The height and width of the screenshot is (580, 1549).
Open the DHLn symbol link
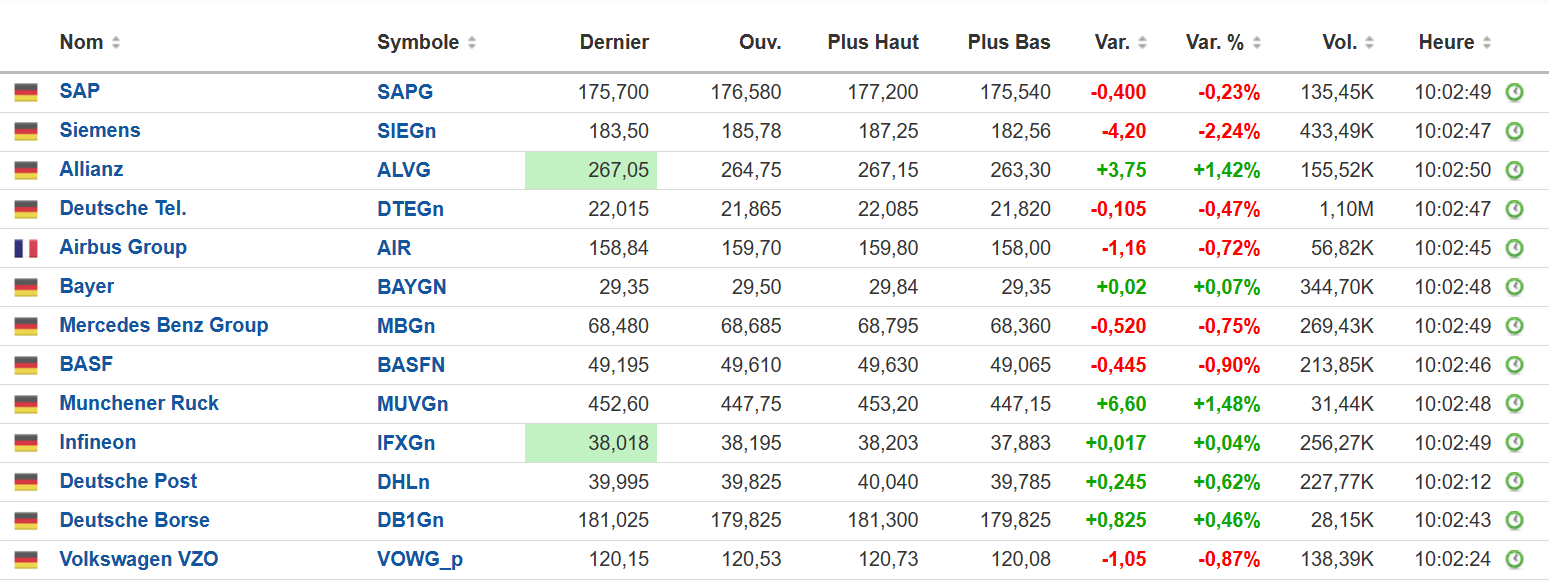(x=404, y=481)
